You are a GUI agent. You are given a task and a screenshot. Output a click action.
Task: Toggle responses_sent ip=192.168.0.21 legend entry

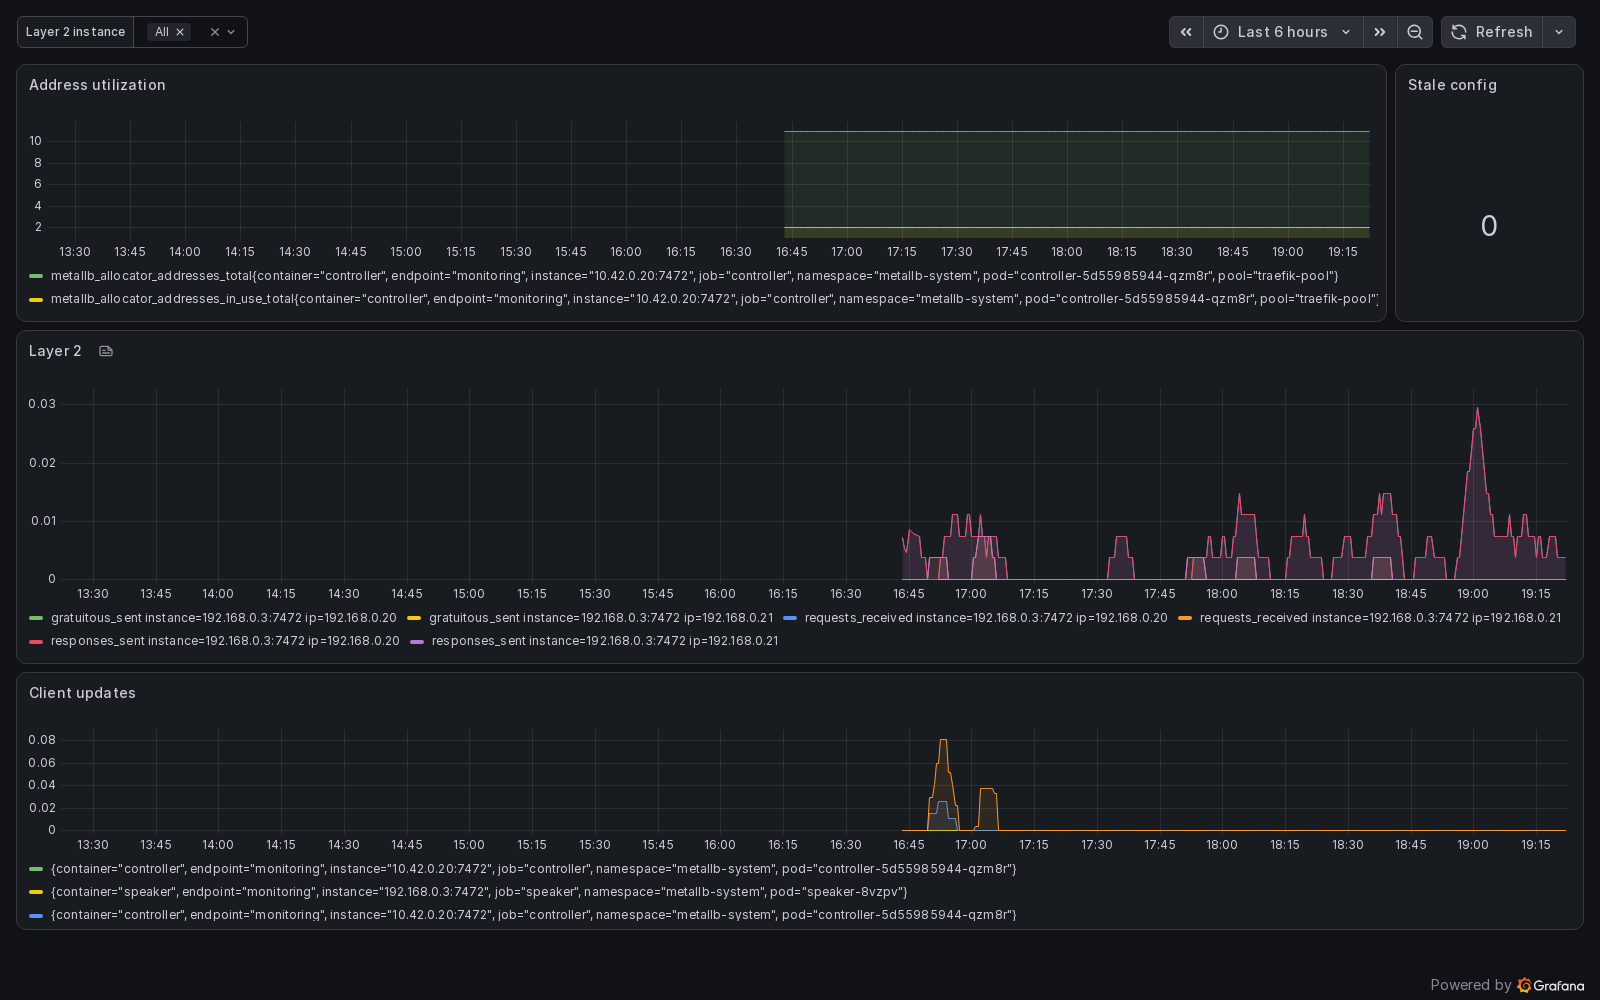(605, 641)
